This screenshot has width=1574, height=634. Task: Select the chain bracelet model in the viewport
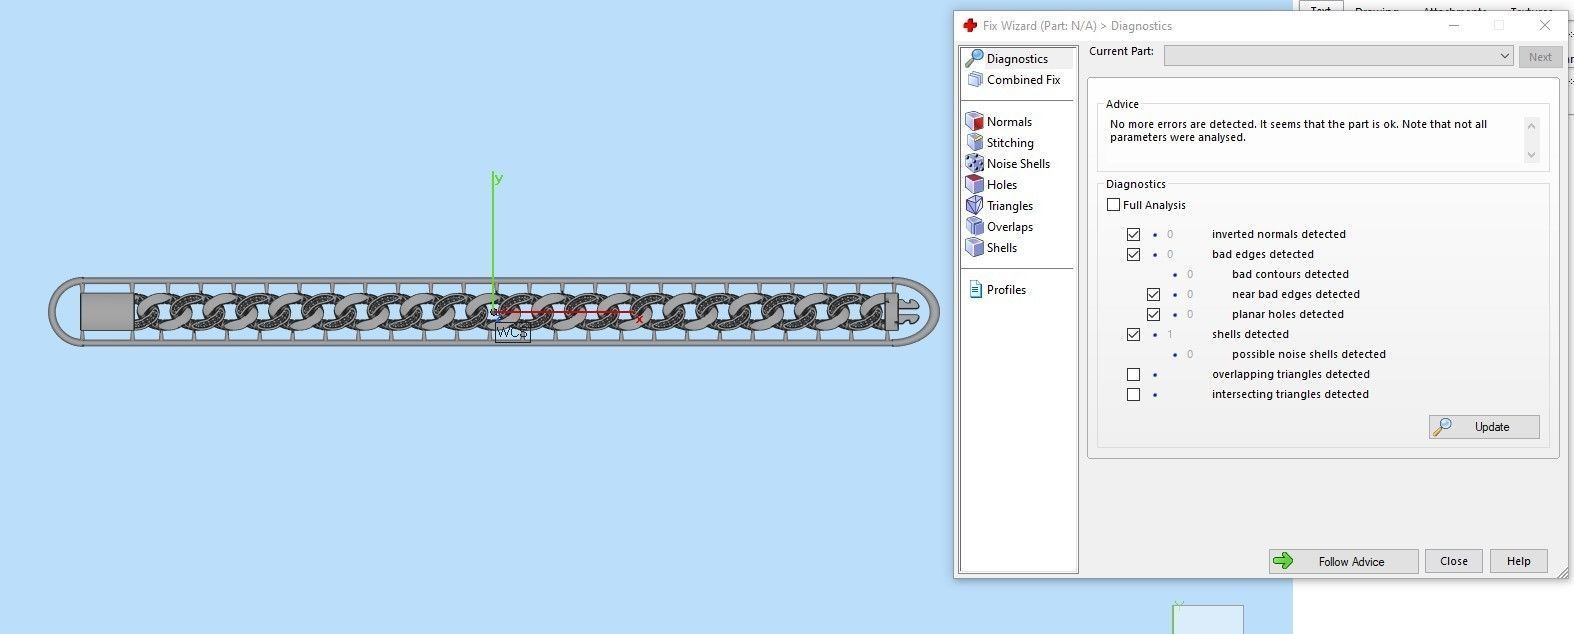(x=494, y=312)
